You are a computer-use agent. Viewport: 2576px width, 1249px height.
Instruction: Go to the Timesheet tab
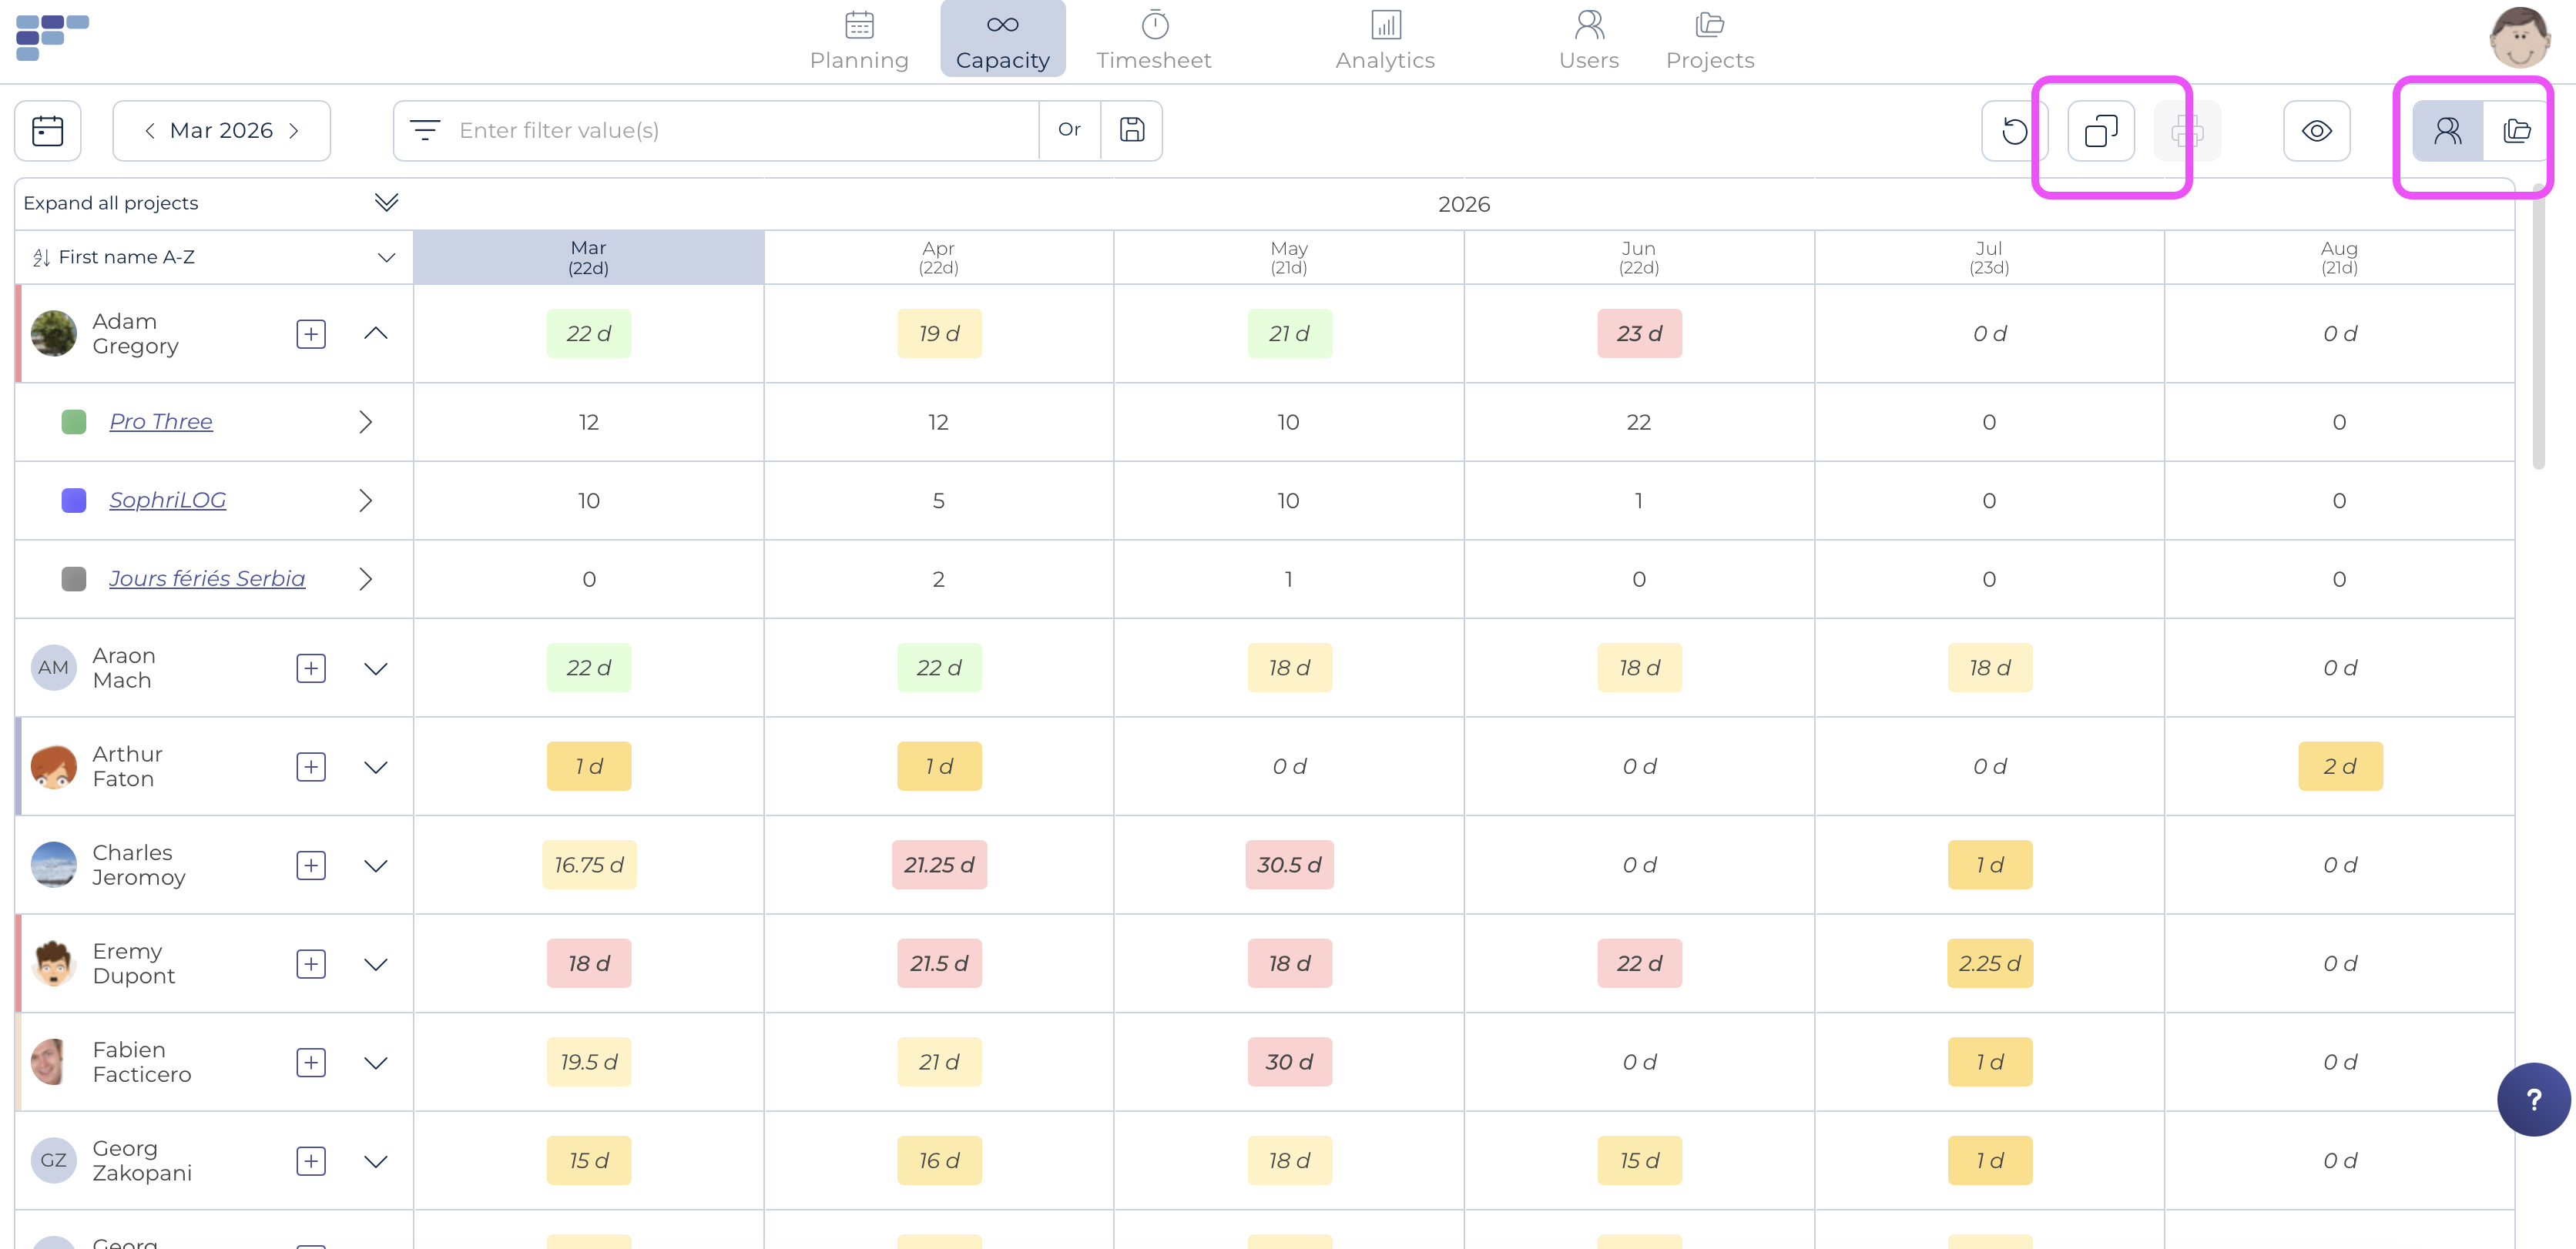(x=1153, y=40)
